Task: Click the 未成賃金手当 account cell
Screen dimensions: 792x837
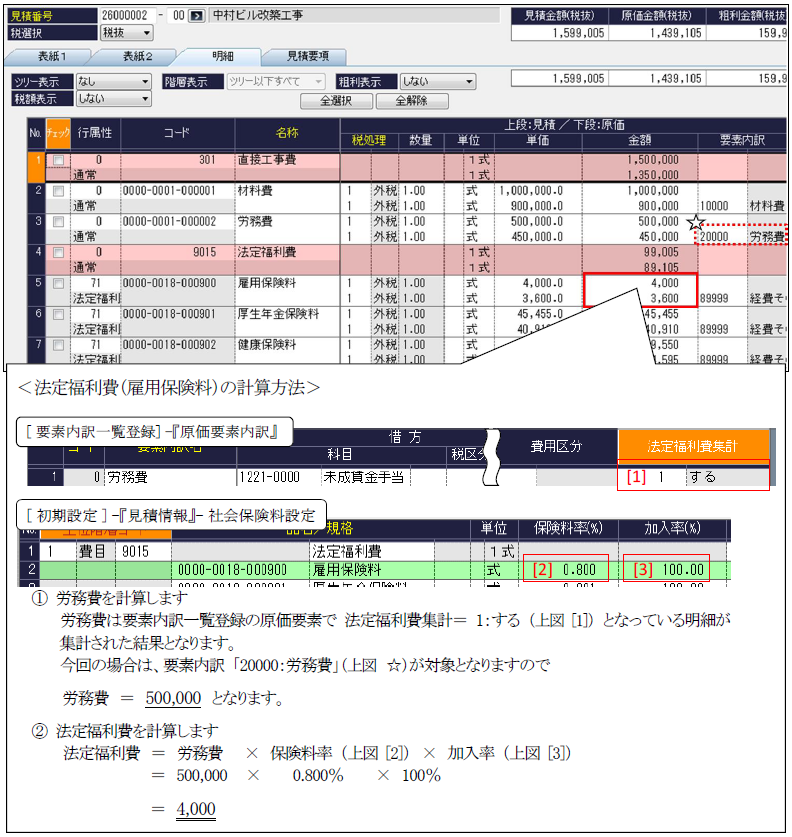Action: [364, 478]
